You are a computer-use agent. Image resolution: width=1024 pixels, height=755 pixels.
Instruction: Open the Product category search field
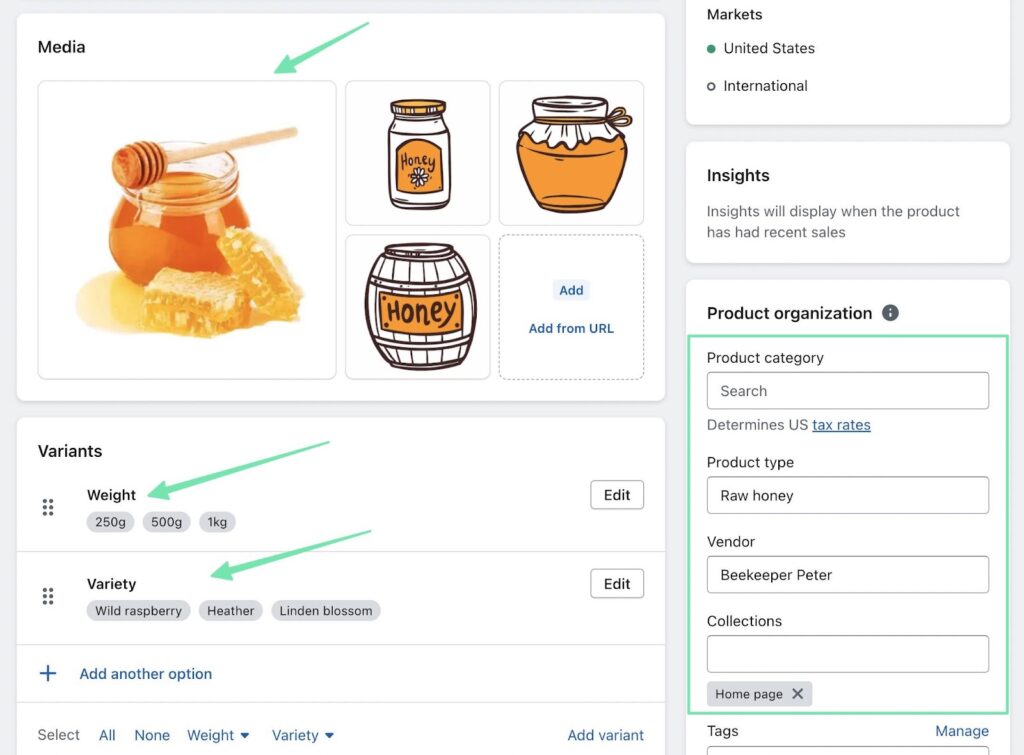click(847, 391)
